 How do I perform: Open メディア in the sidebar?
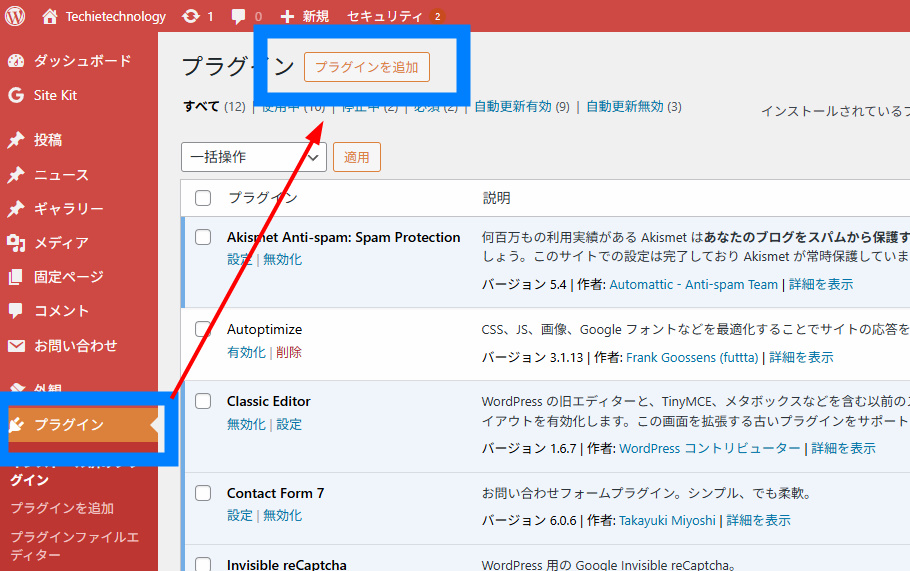[61, 243]
